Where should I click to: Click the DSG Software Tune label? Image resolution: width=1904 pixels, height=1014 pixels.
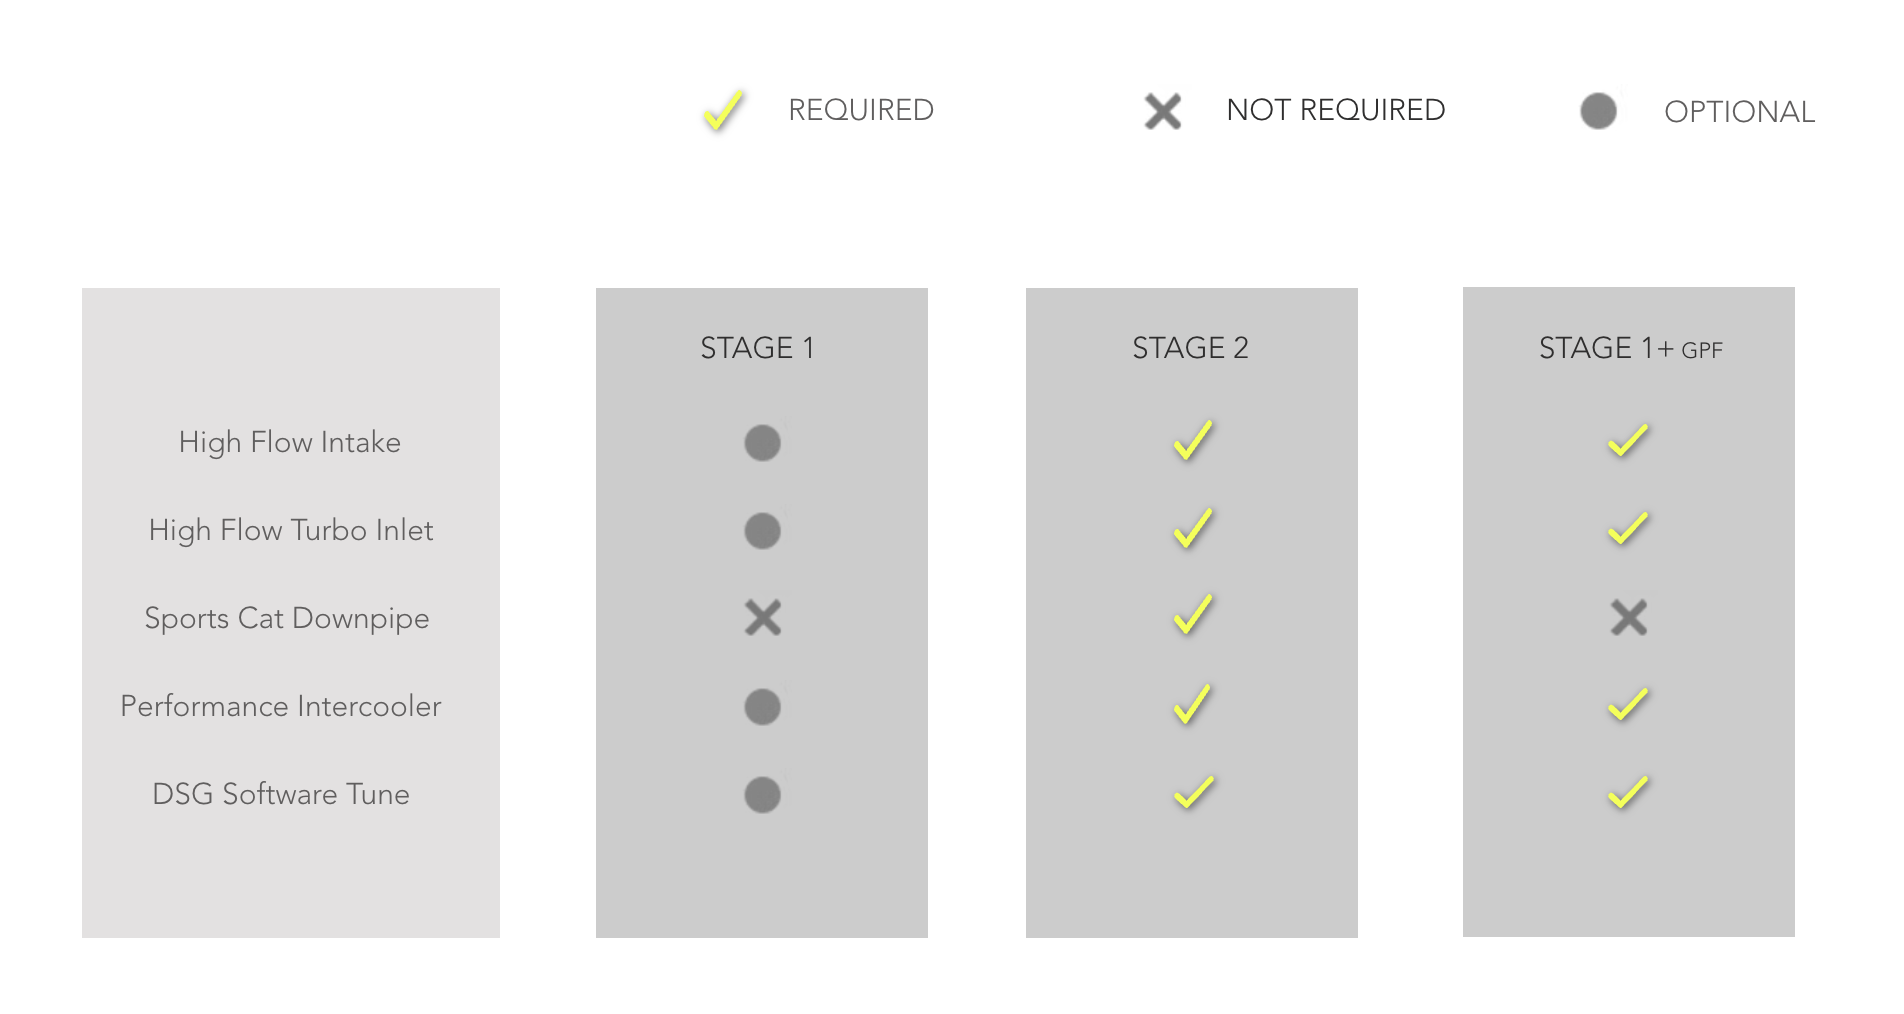pyautogui.click(x=281, y=795)
